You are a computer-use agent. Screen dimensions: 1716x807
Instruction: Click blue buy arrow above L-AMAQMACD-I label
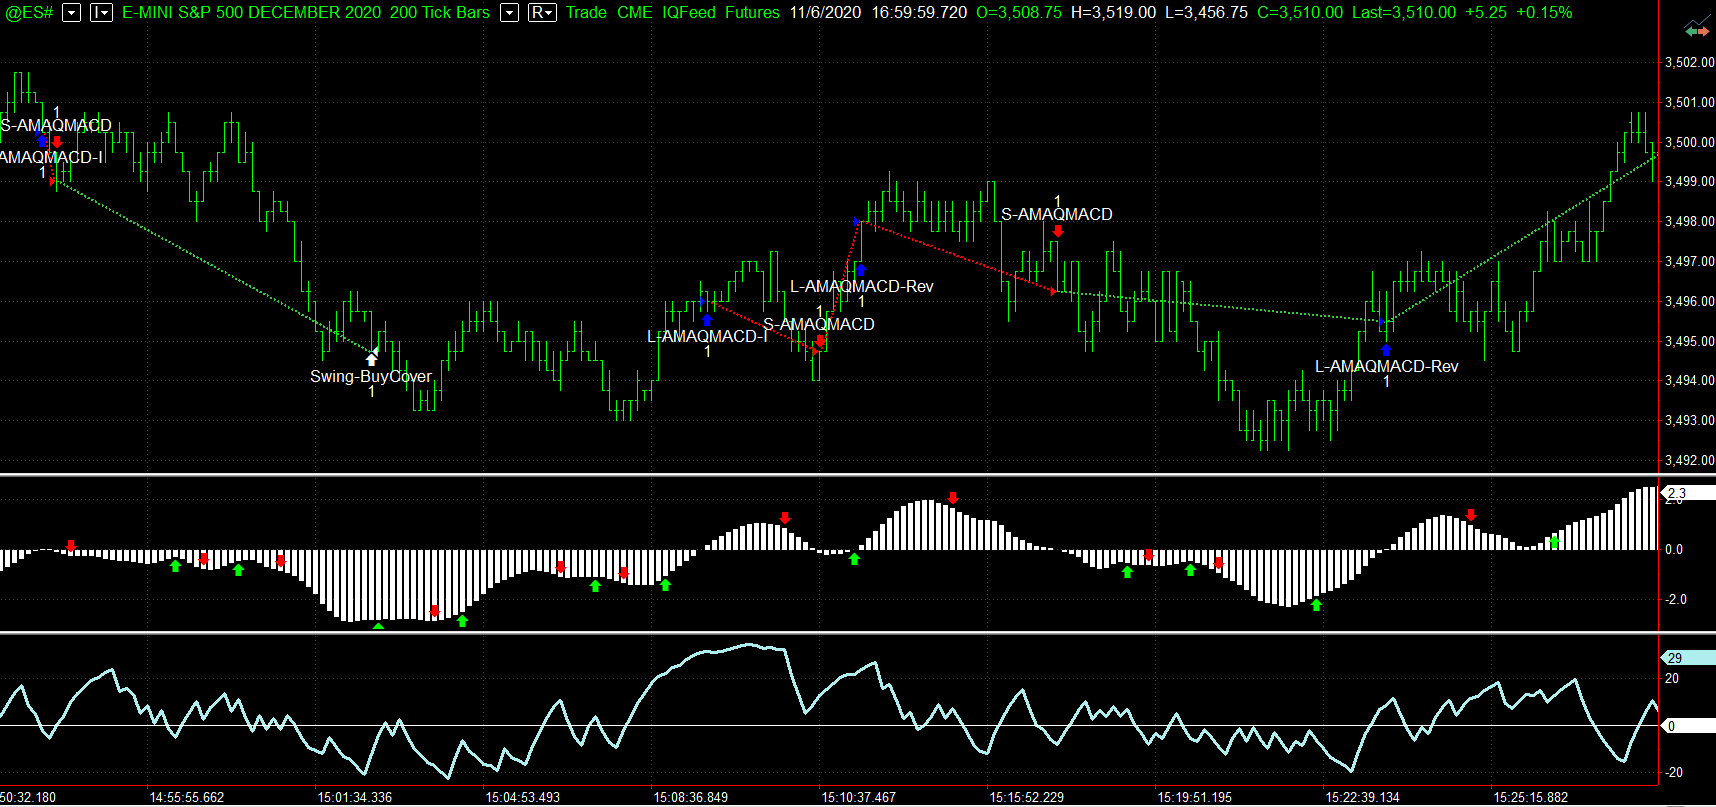click(707, 319)
